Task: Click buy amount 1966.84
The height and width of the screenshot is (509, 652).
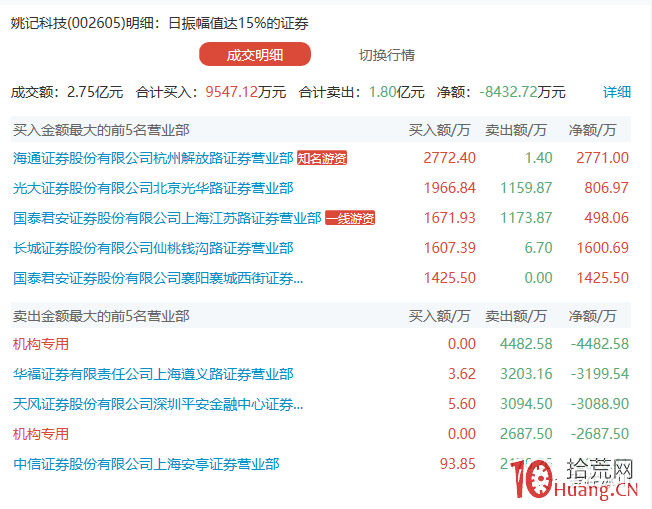Action: [x=449, y=188]
